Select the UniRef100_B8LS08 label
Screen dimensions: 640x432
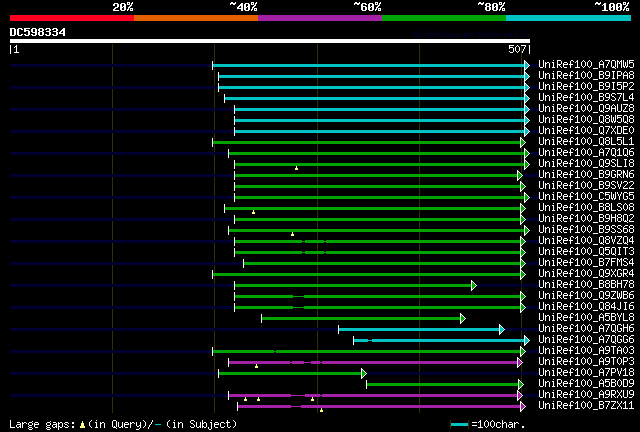(x=586, y=207)
